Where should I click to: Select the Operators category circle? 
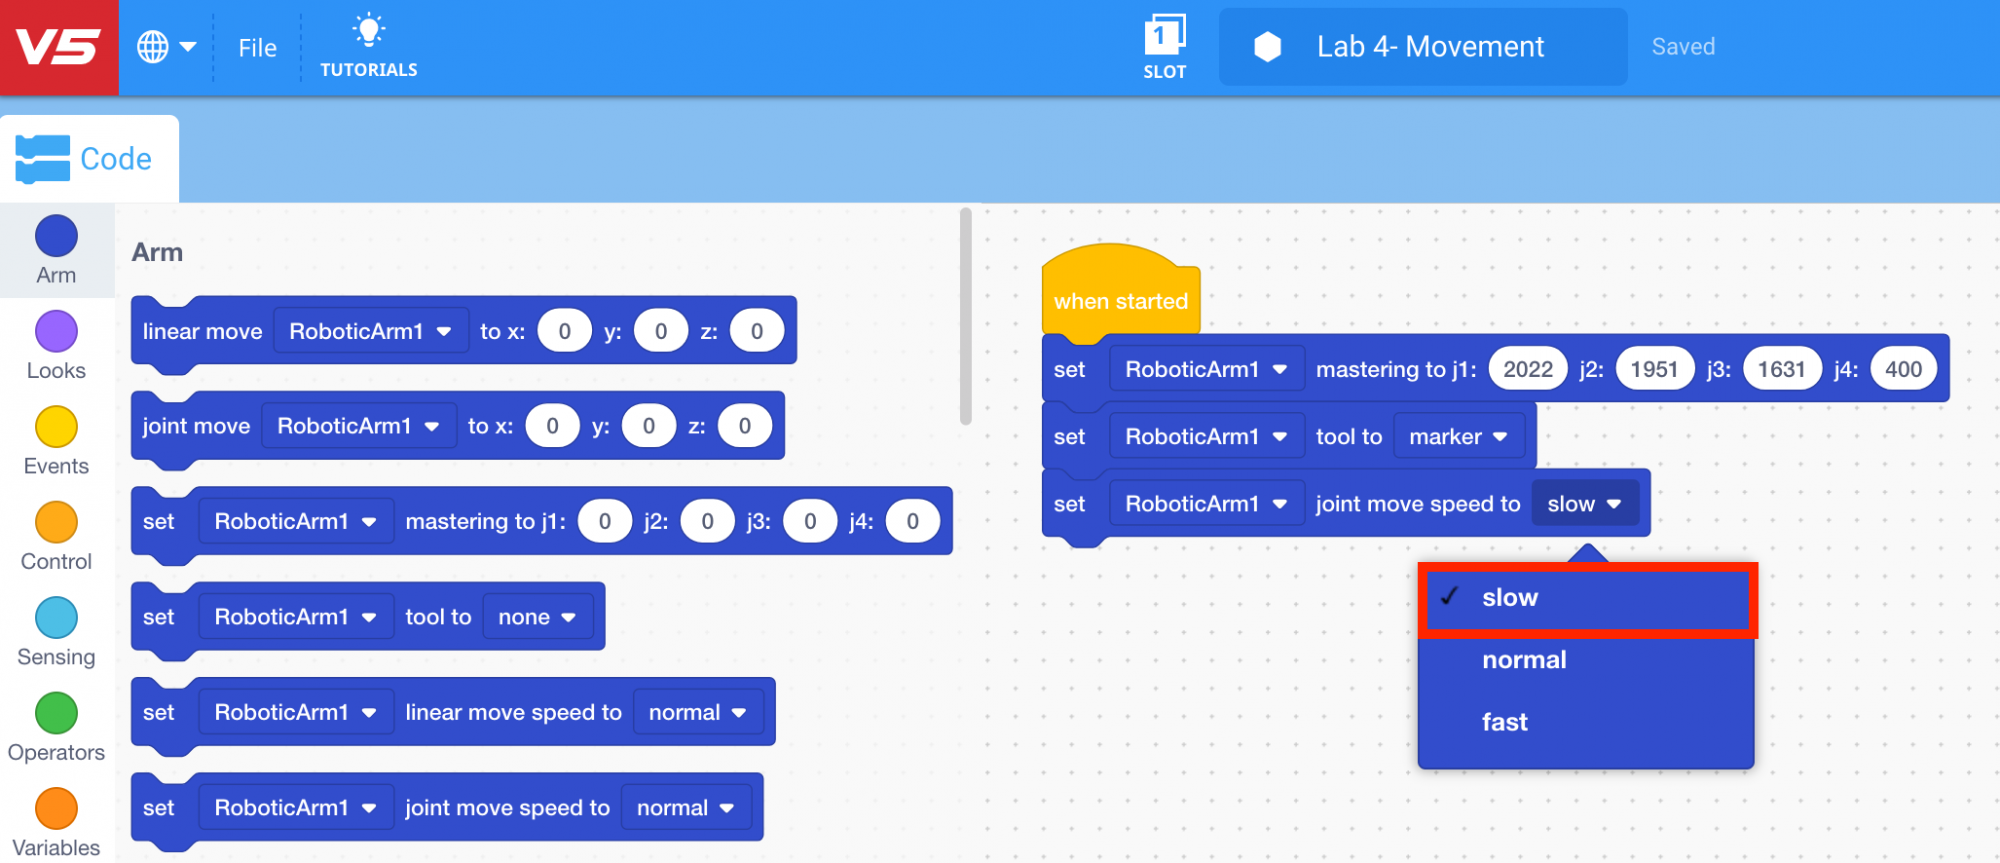point(56,714)
